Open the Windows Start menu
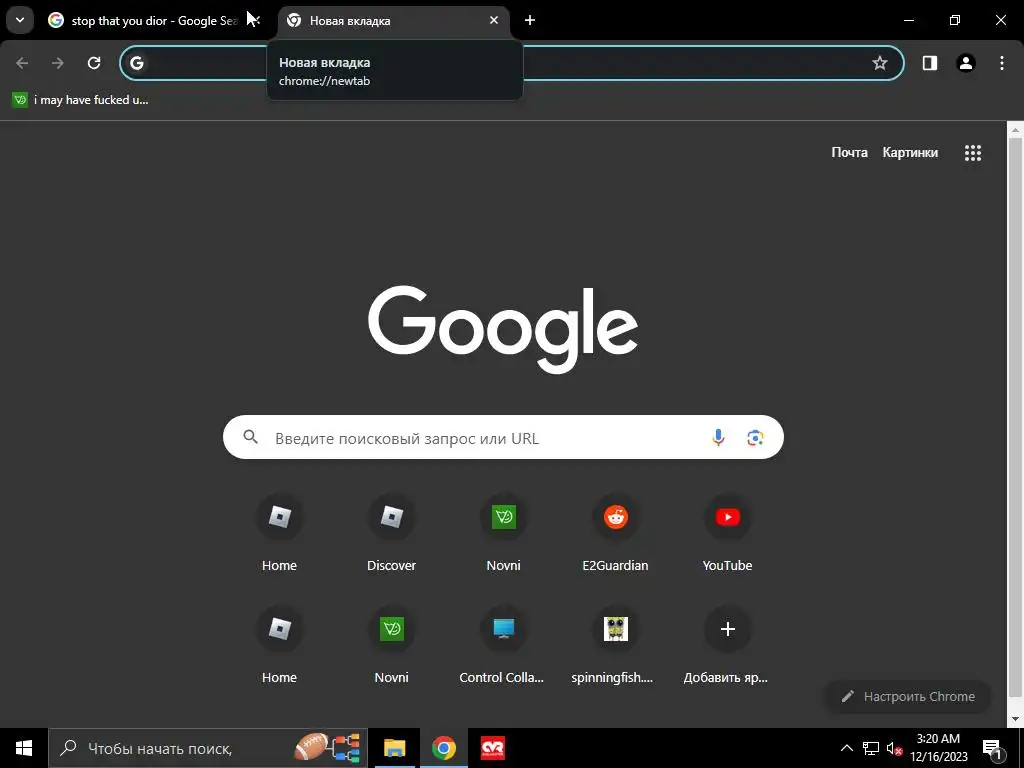Viewport: 1024px width, 768px height. pos(24,748)
